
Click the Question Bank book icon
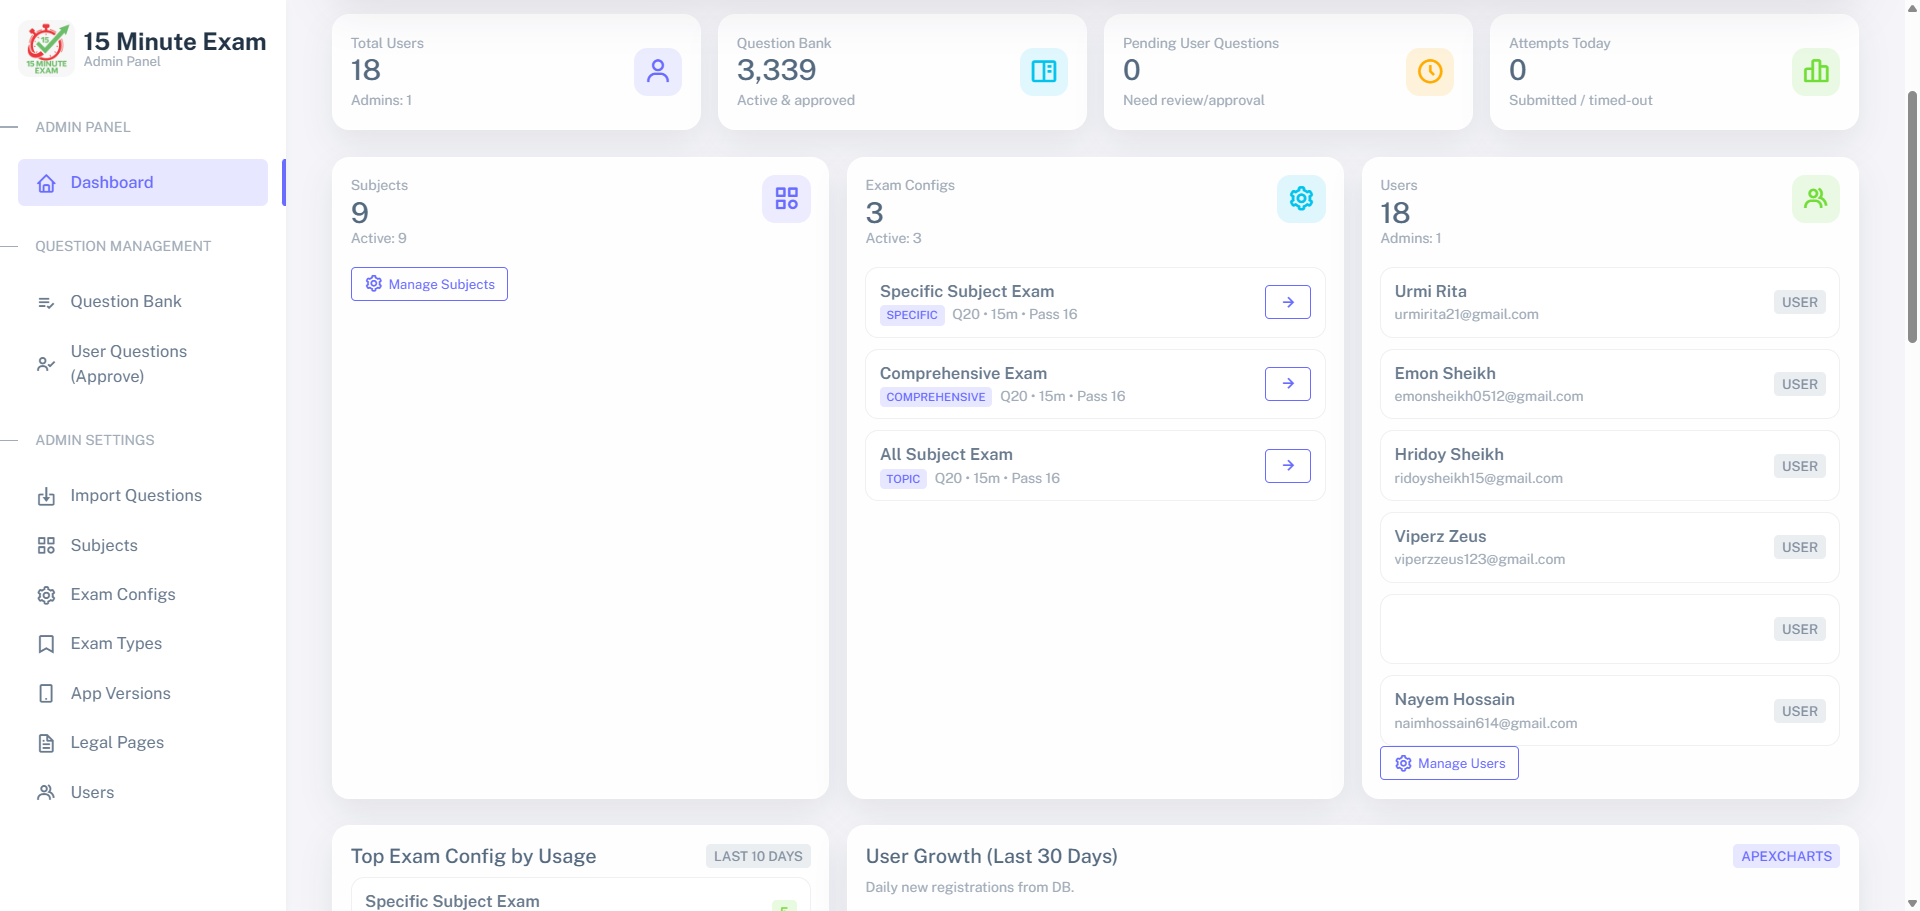pos(1044,72)
